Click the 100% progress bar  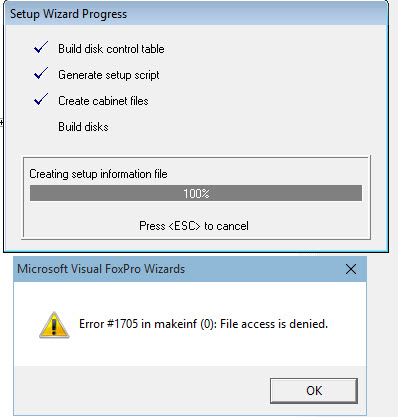[196, 193]
